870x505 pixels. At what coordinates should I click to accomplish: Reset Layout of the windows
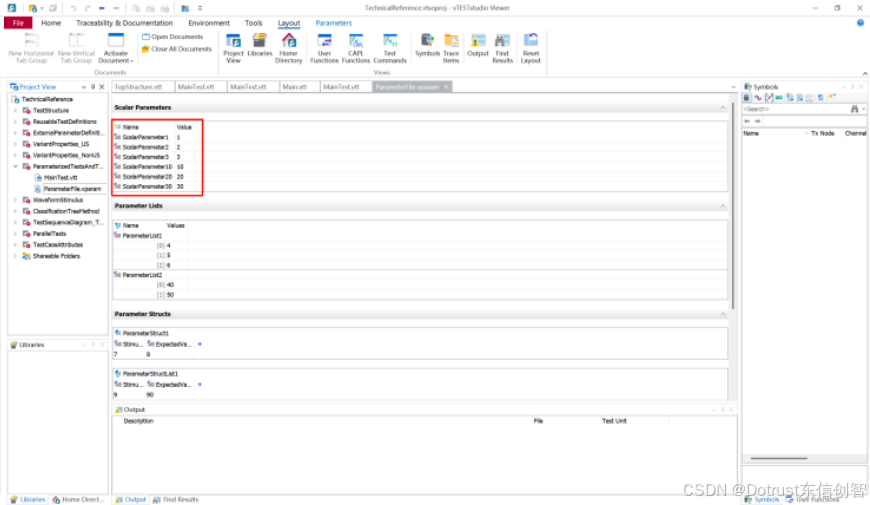530,48
